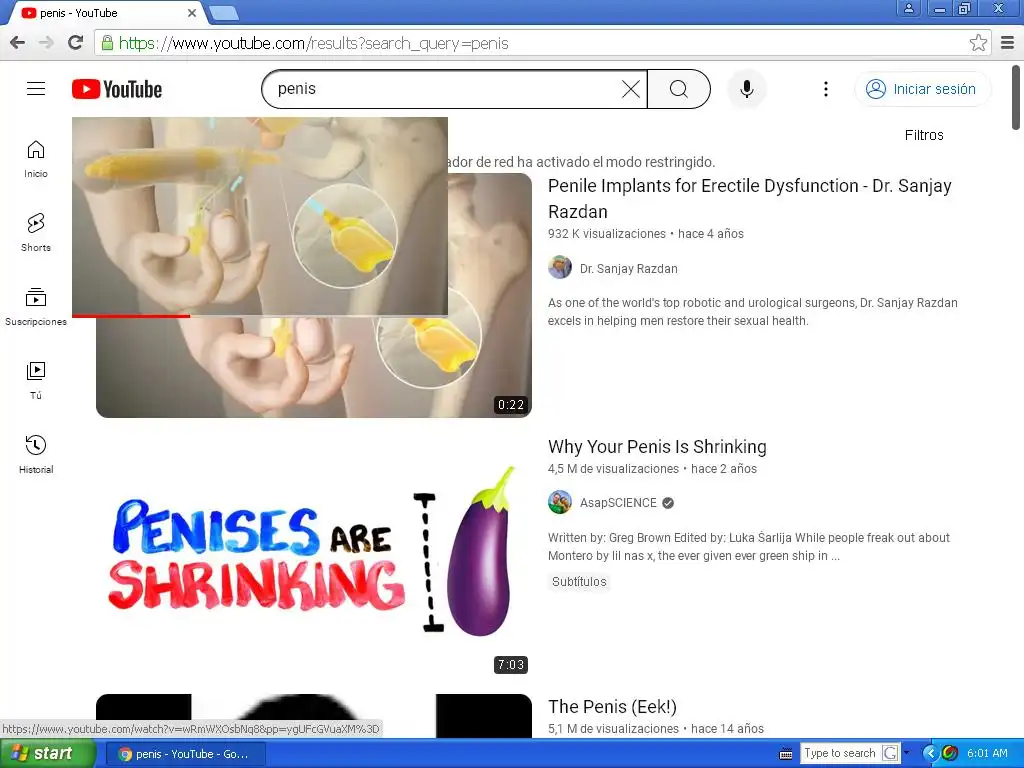Click the 4,5 M de visualizaciones text
Screen dimensions: 1024x768
point(613,469)
